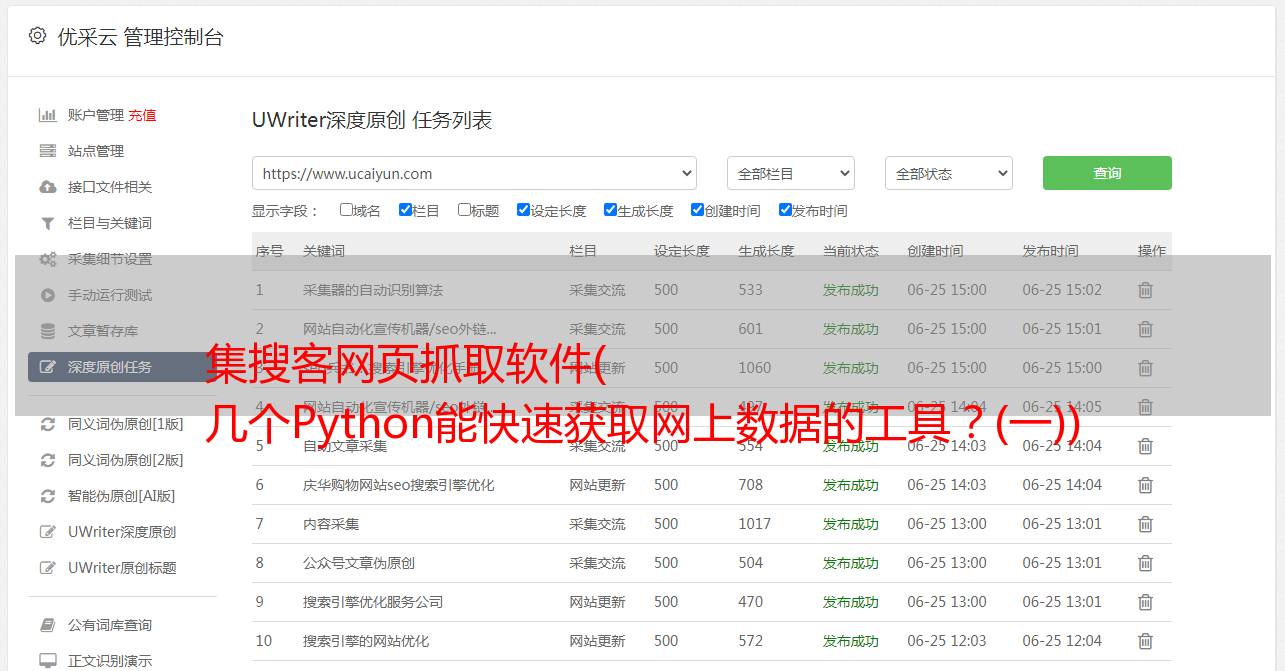Click the database icon for 文章暂存库

pyautogui.click(x=47, y=331)
